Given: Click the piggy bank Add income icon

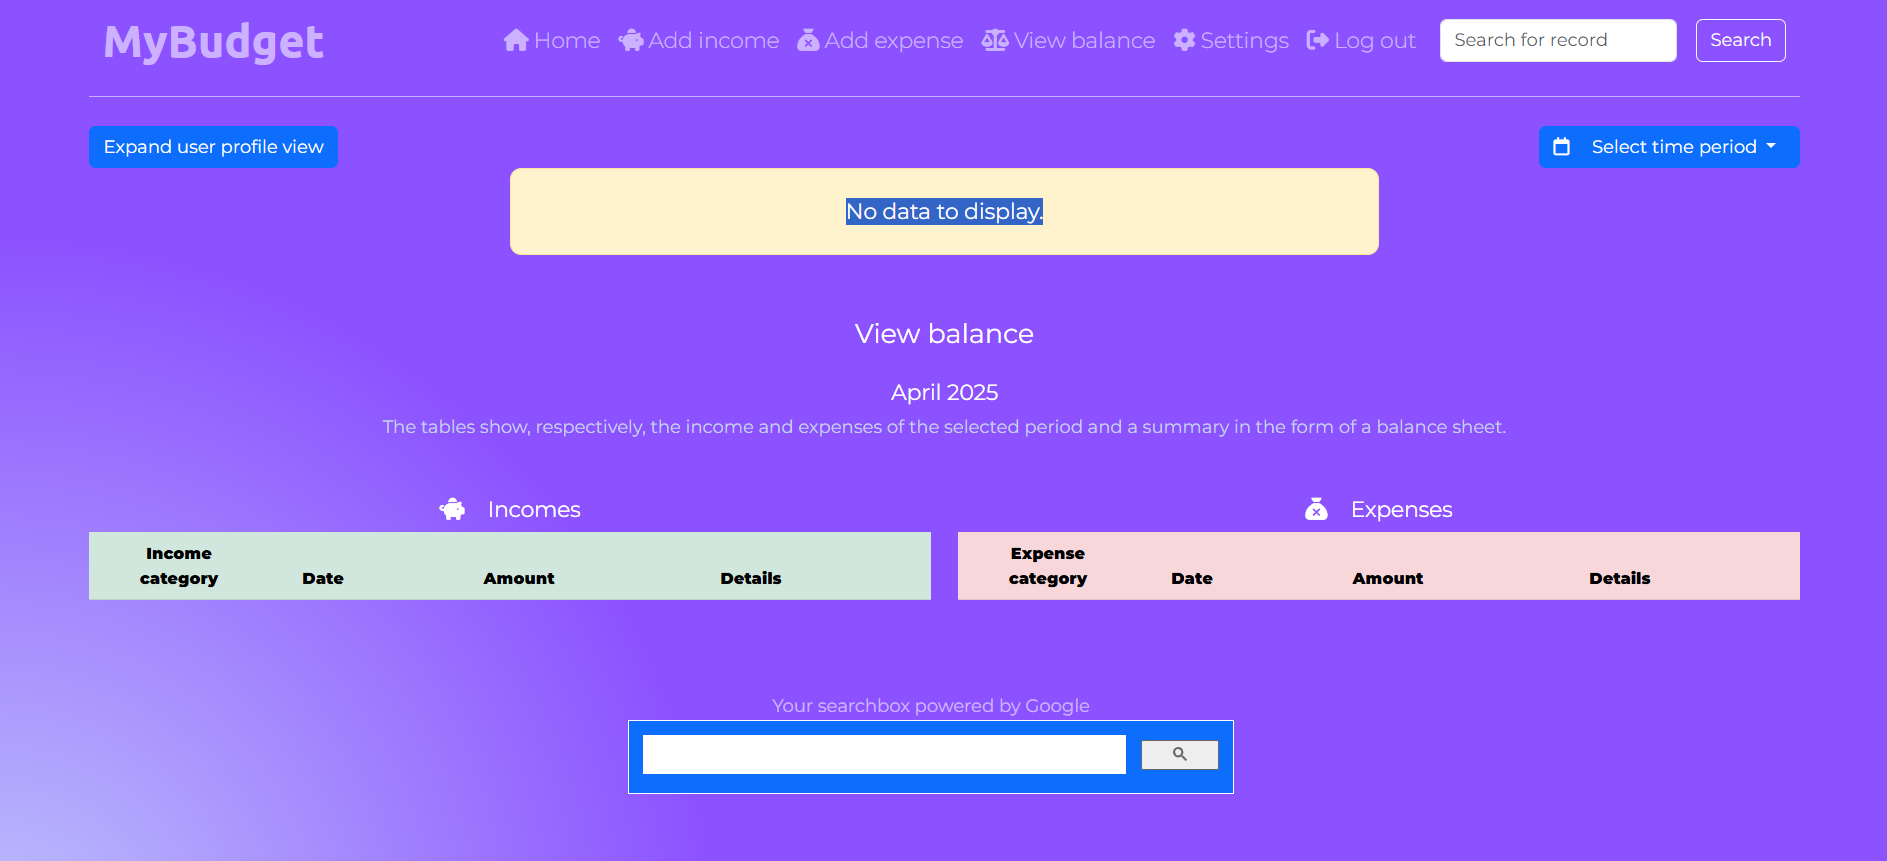Looking at the screenshot, I should tap(631, 40).
